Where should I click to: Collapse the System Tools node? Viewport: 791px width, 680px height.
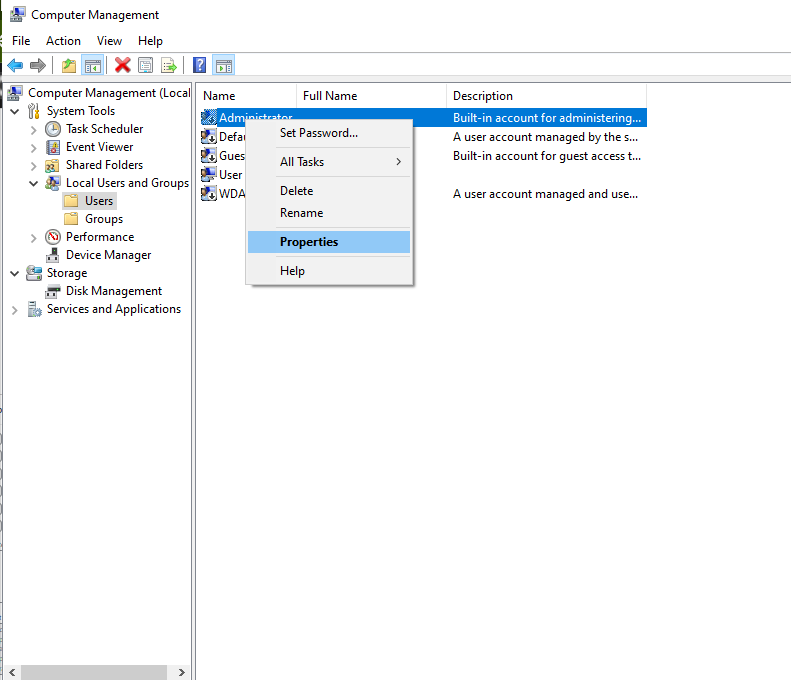coord(15,111)
